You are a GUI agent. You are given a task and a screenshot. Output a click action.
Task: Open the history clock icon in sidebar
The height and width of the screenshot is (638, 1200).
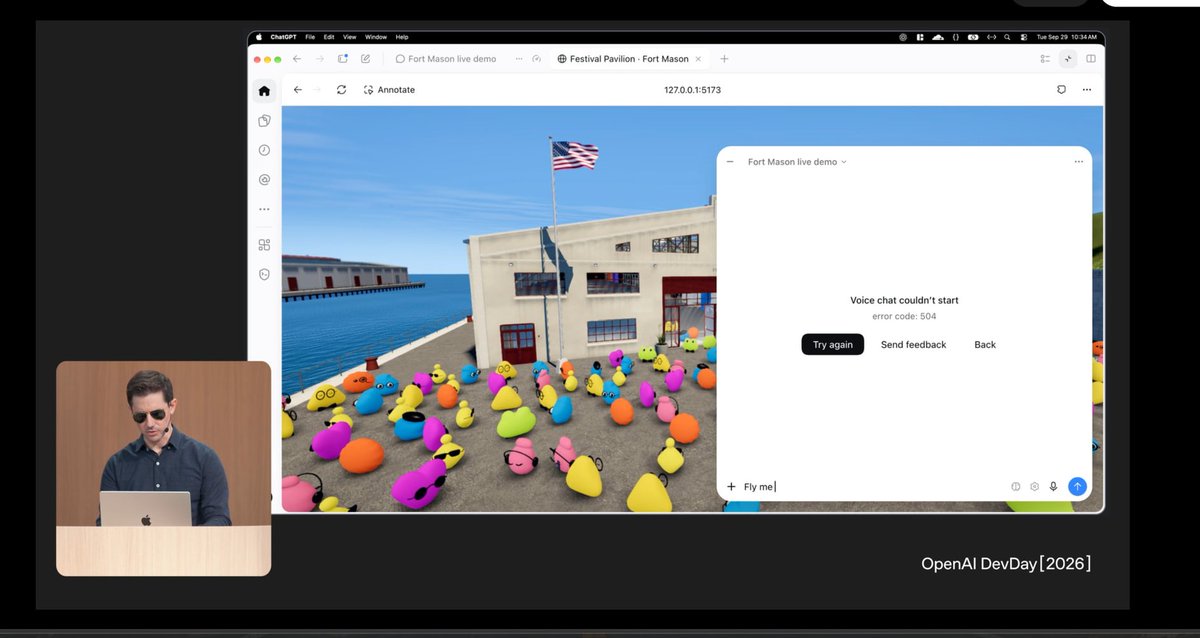[x=264, y=150]
